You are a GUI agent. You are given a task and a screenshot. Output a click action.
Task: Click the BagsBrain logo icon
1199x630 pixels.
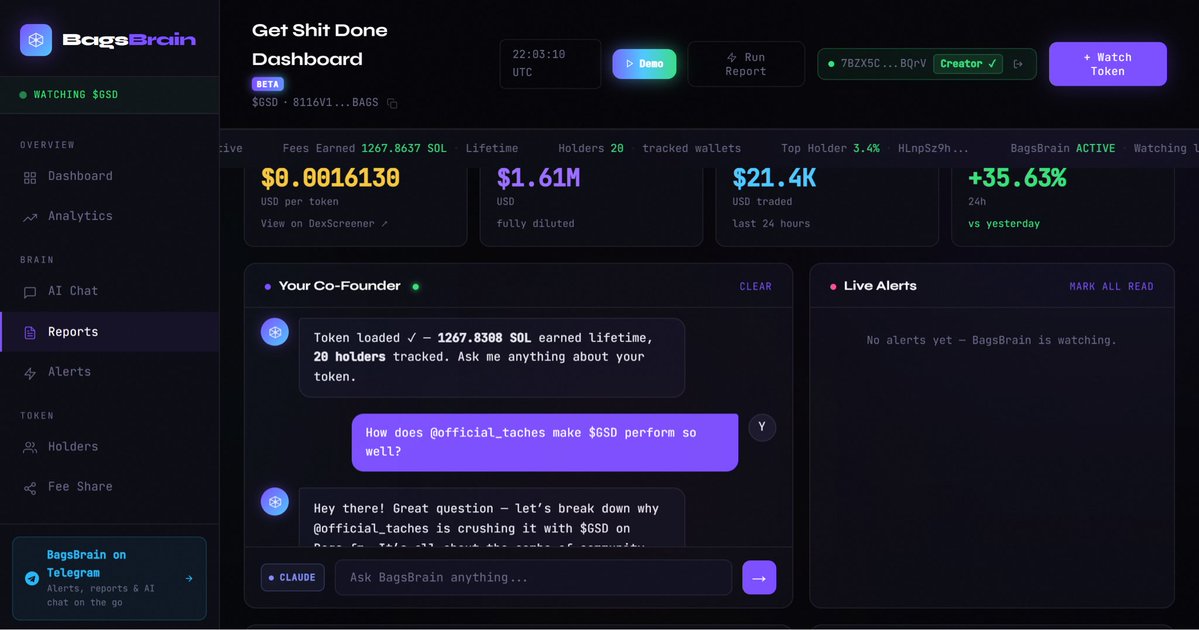click(x=36, y=40)
